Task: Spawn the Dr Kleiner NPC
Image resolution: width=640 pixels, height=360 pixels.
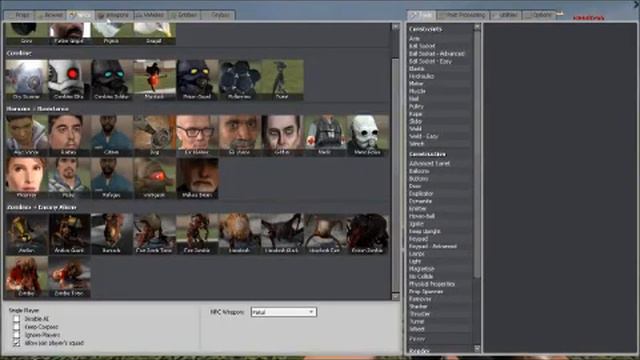Action: [197, 135]
